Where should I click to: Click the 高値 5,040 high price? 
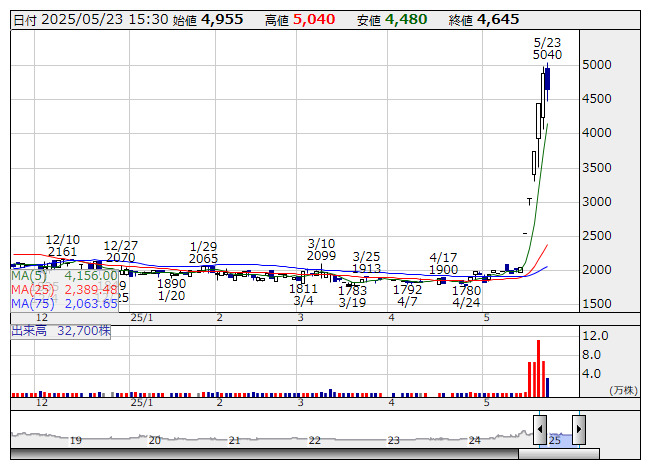click(x=300, y=20)
